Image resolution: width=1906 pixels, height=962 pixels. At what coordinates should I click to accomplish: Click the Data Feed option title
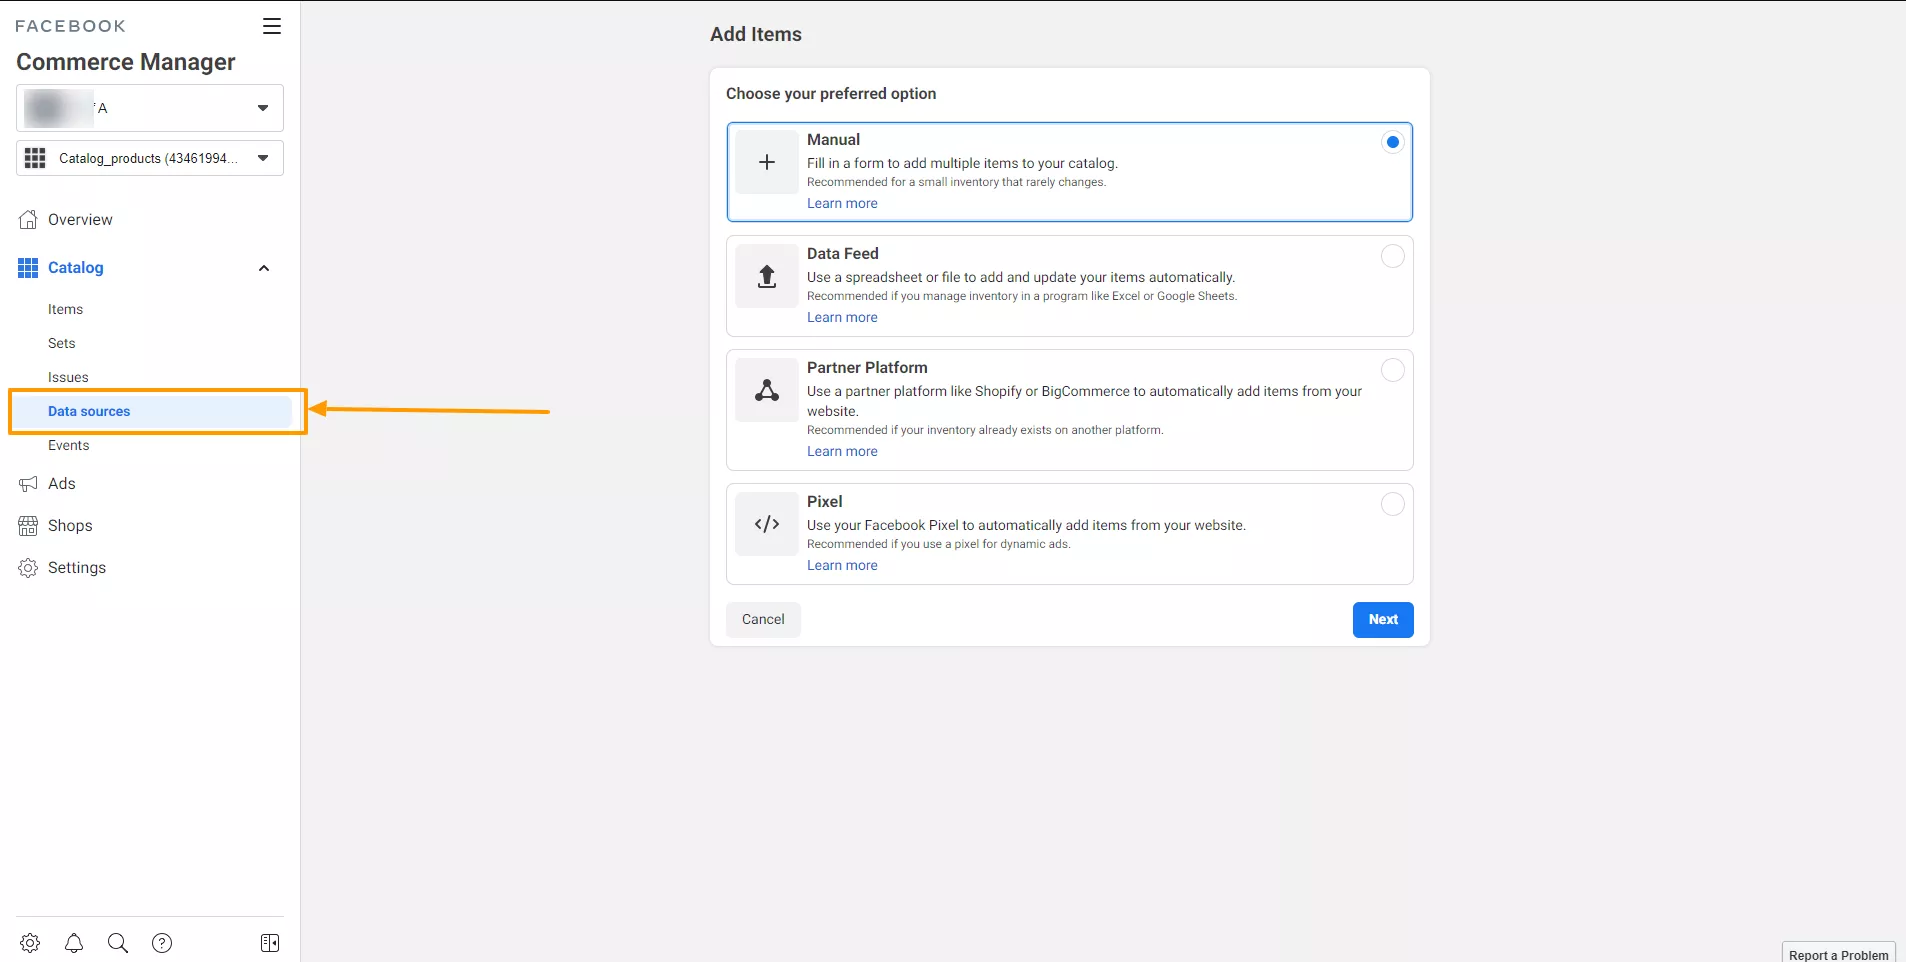(843, 254)
